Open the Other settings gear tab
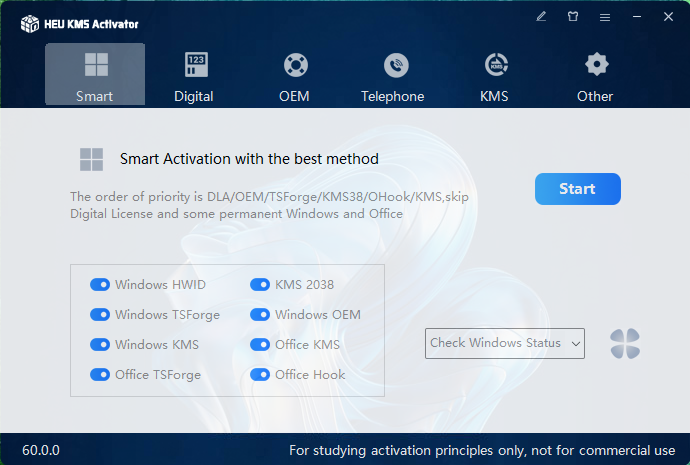This screenshot has width=690, height=465. pyautogui.click(x=595, y=75)
